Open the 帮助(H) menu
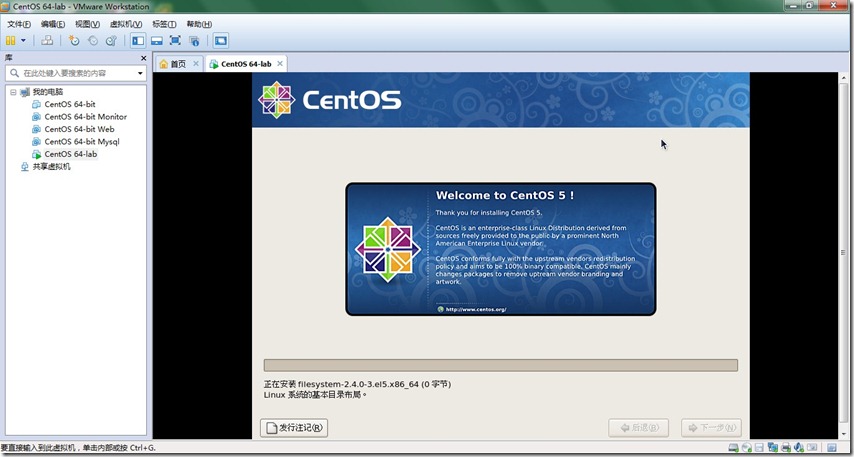 tap(199, 24)
